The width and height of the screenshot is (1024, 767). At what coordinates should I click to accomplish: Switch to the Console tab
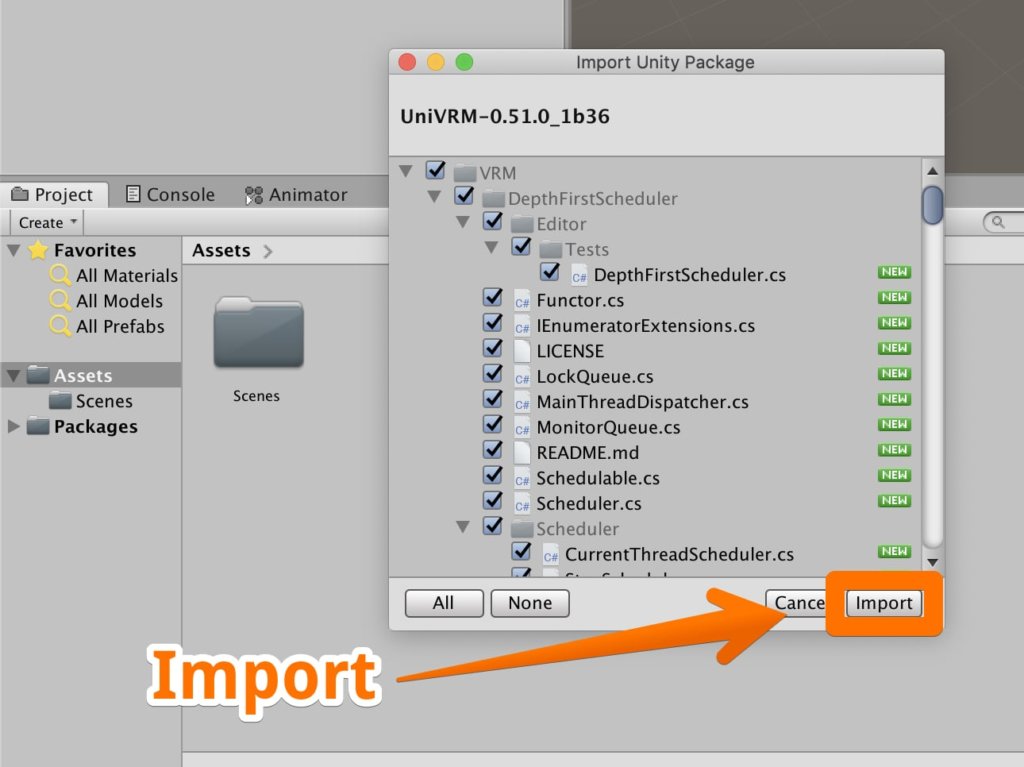pos(170,194)
